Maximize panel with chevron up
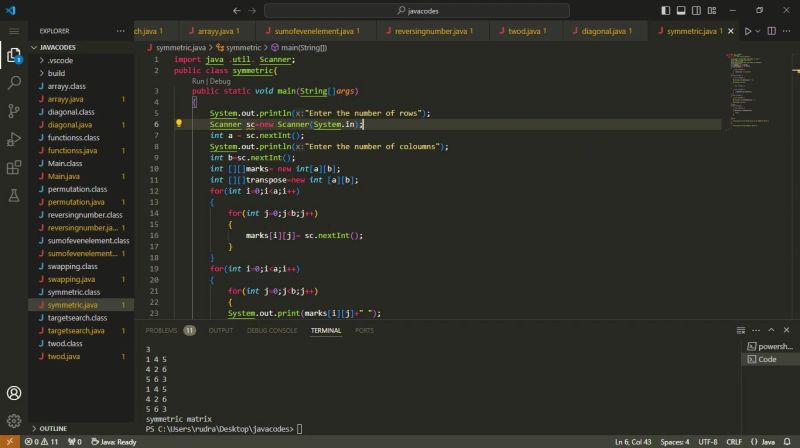Image resolution: width=800 pixels, height=448 pixels. [771, 330]
